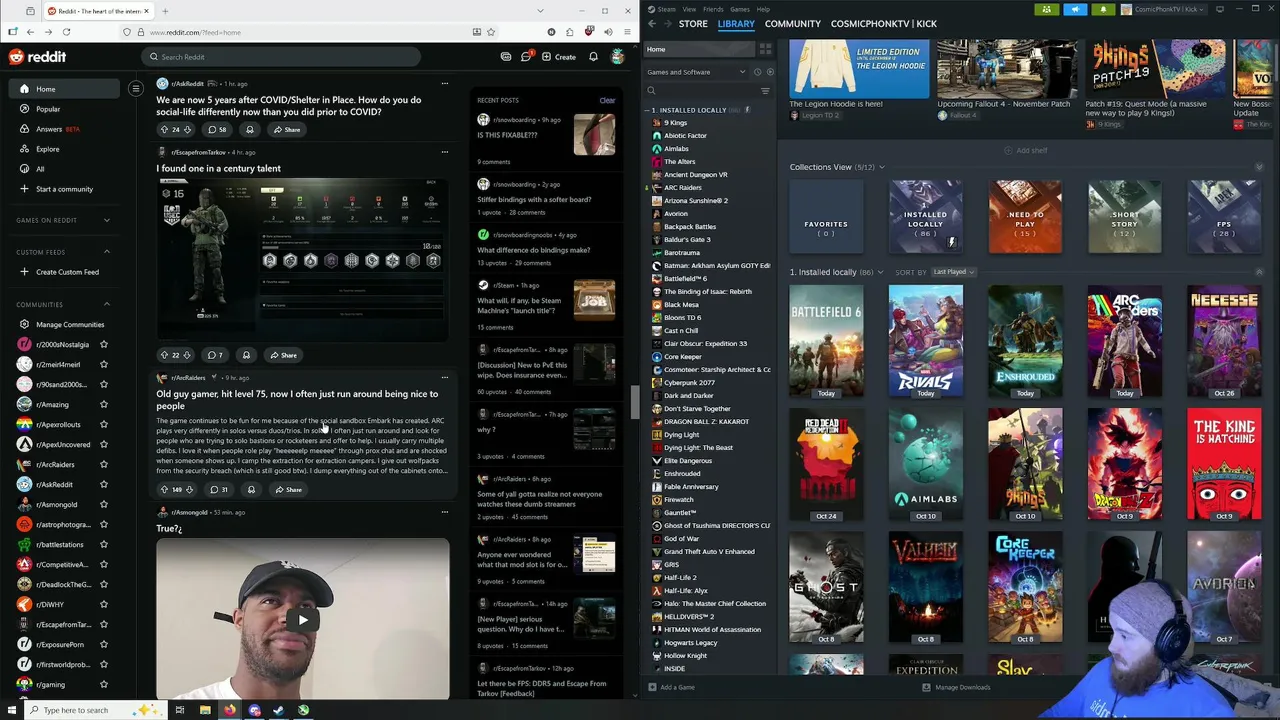Show all browser tabs with the chevron
The width and height of the screenshot is (1280, 720).
click(x=540, y=11)
